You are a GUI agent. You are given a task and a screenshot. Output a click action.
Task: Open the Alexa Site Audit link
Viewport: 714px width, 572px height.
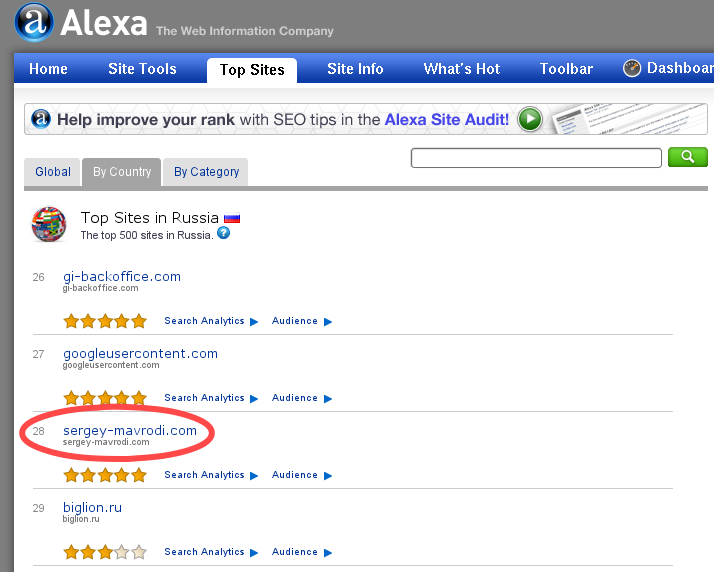447,119
